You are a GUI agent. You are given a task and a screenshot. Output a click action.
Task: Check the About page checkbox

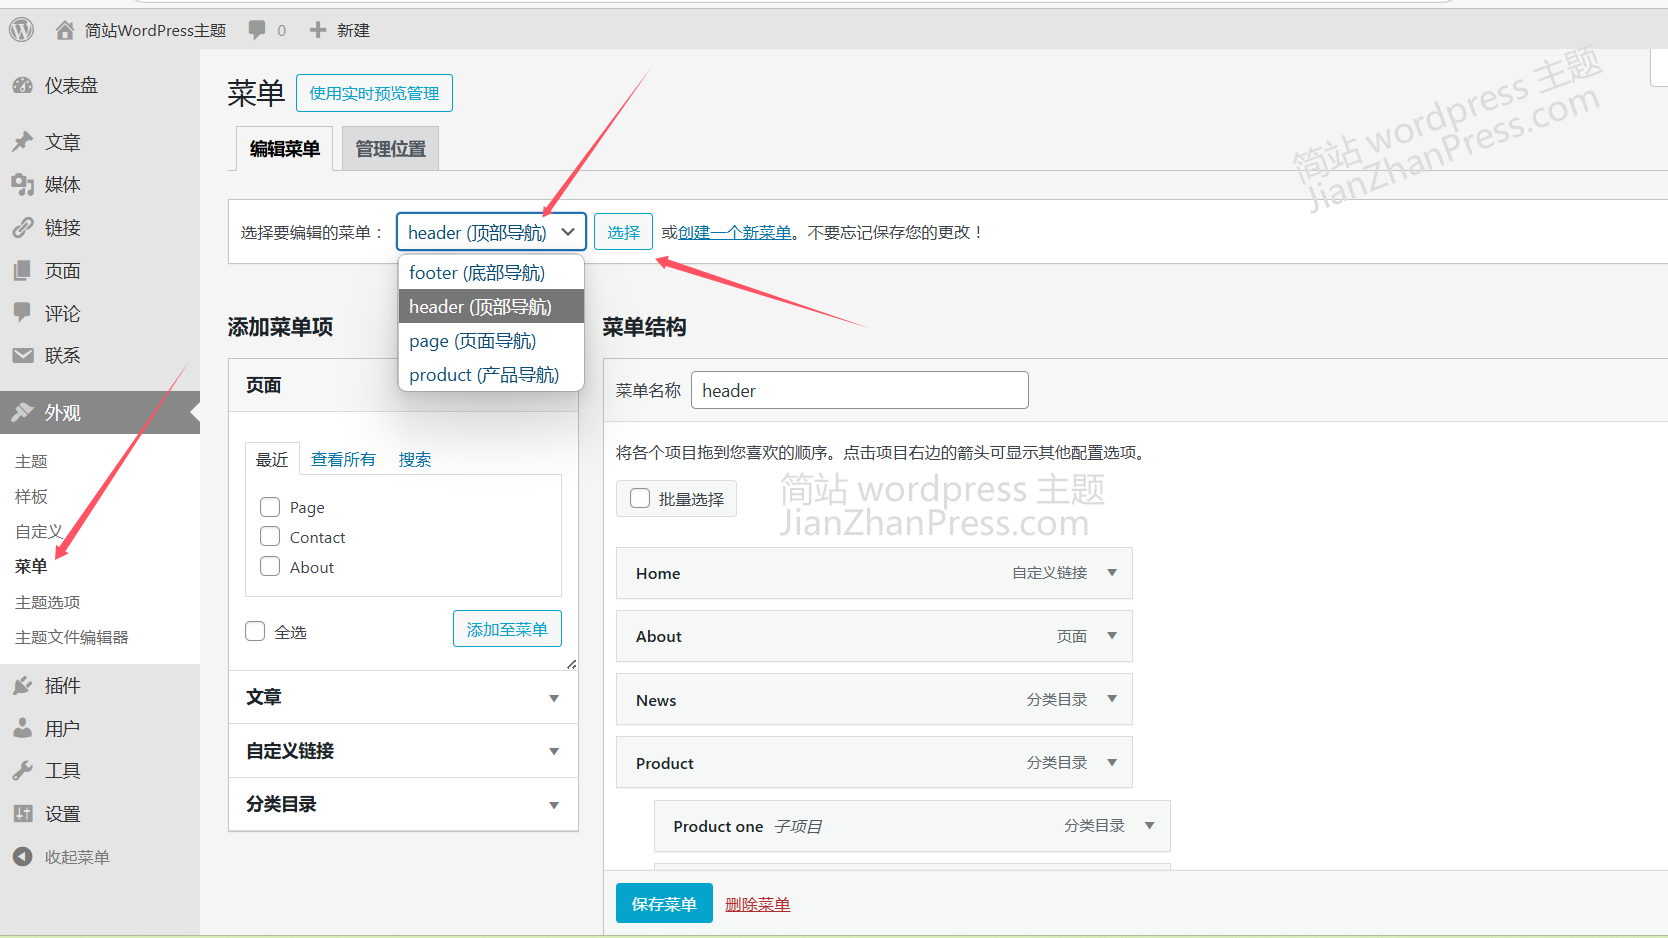tap(270, 567)
